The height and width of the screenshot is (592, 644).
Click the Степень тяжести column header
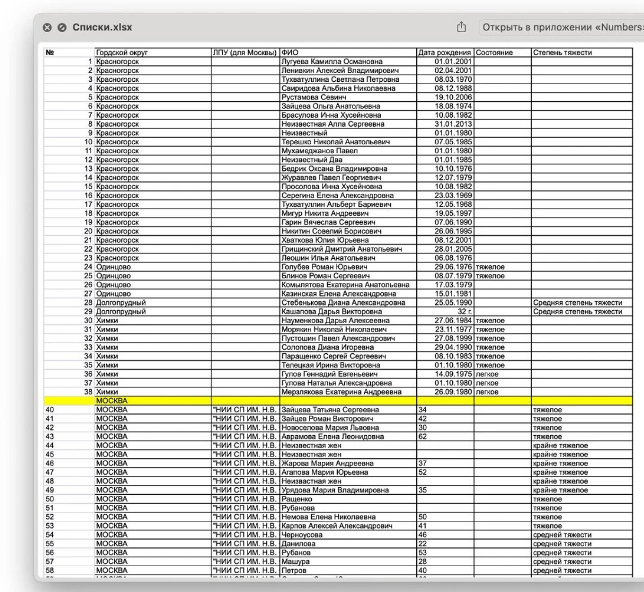tap(562, 52)
